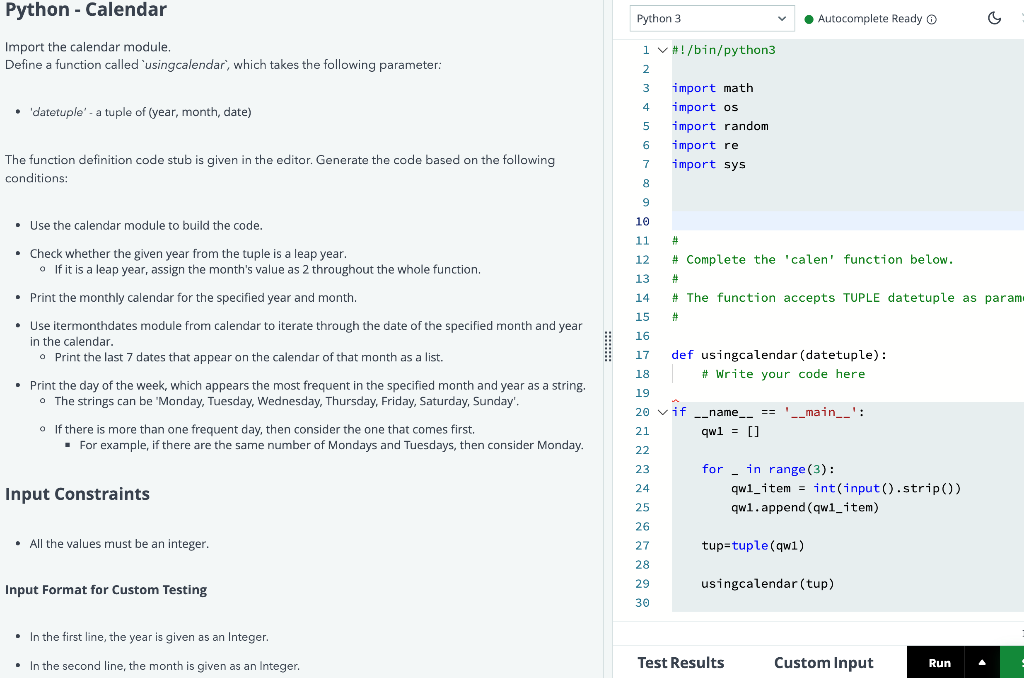Click editor line 10 empty row
The height and width of the screenshot is (678, 1024).
(848, 221)
